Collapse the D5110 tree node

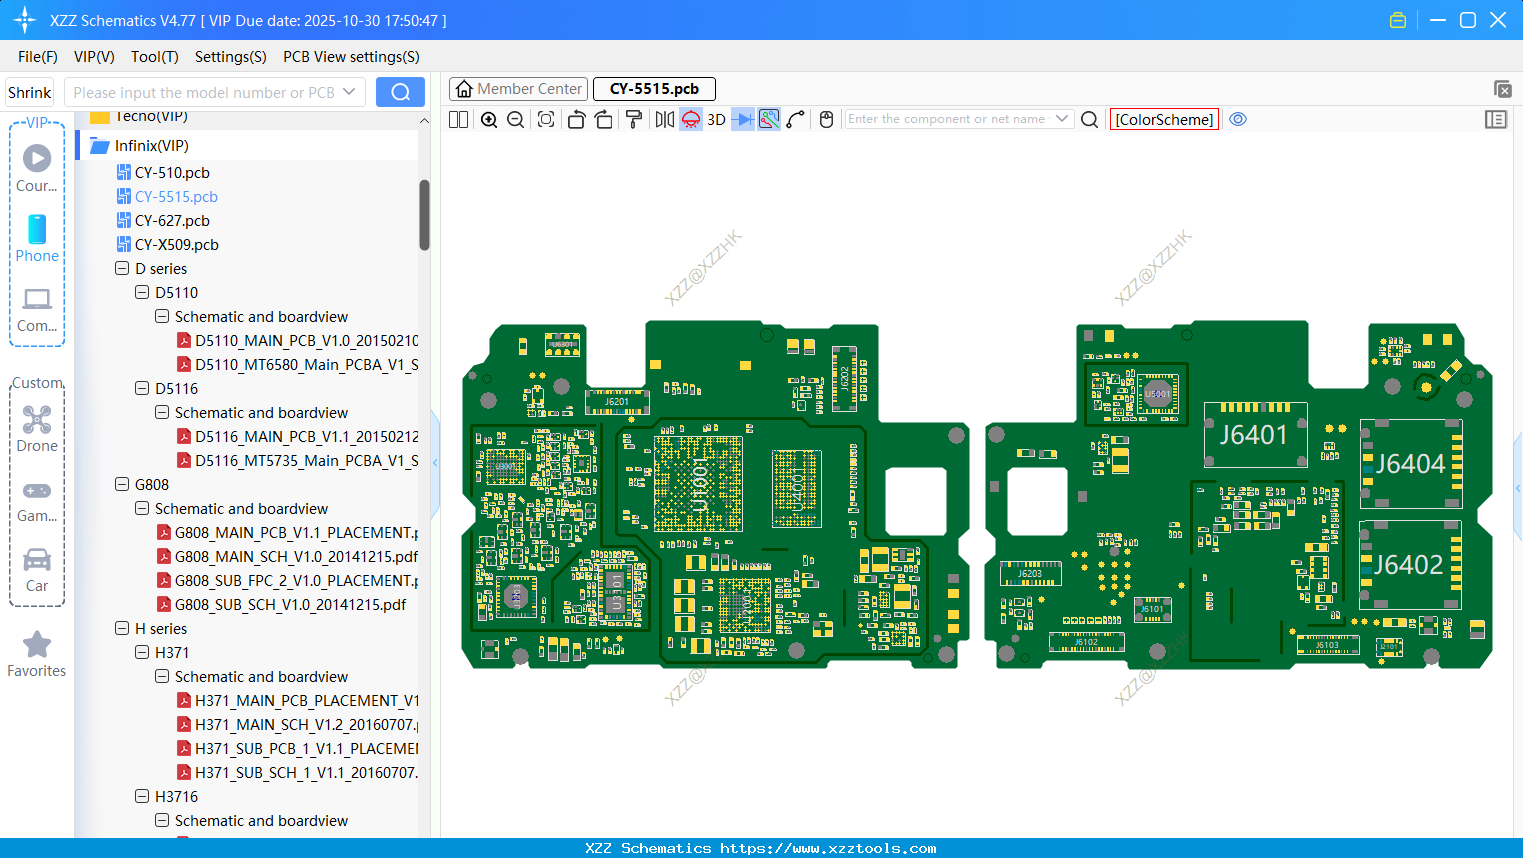[142, 292]
